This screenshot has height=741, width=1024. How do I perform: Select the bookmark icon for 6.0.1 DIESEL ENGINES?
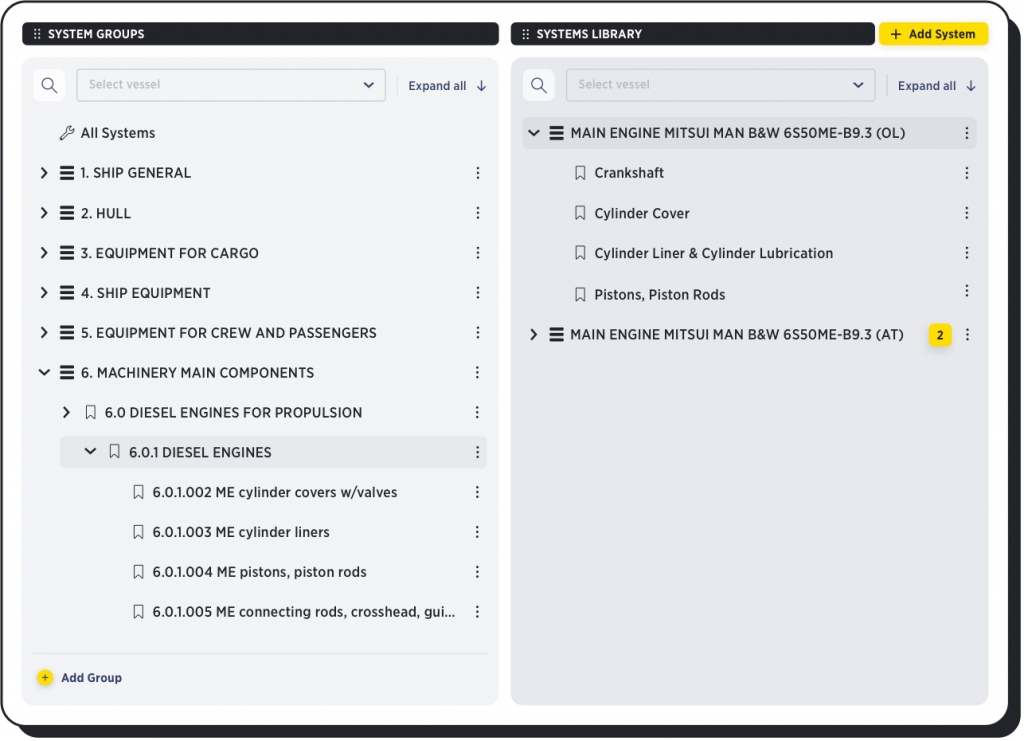[114, 451]
